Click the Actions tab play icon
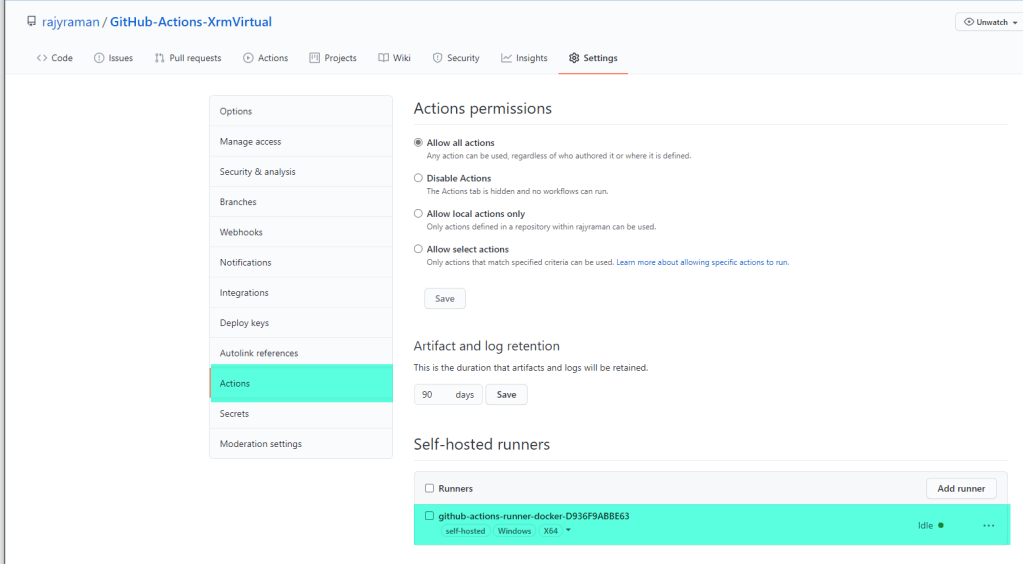The width and height of the screenshot is (1023, 564). coord(248,58)
